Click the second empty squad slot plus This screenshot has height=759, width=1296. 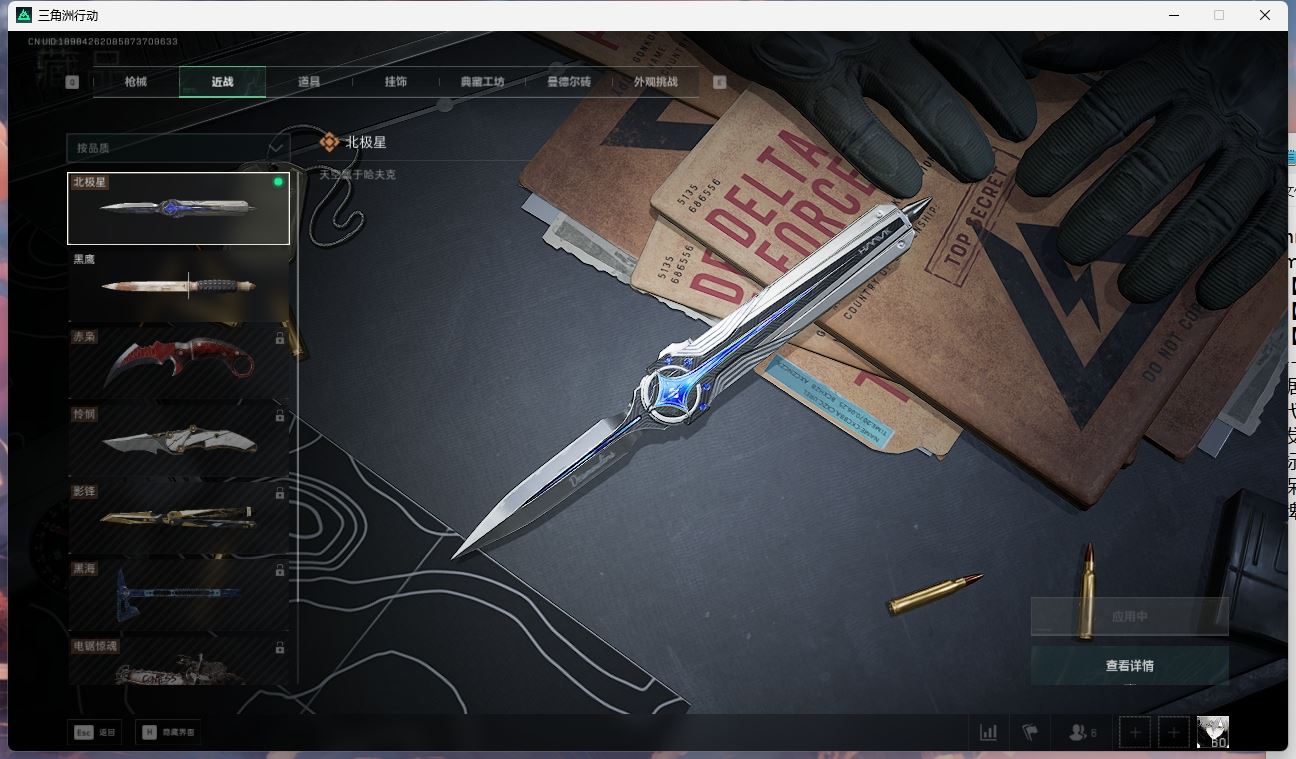pos(1174,732)
